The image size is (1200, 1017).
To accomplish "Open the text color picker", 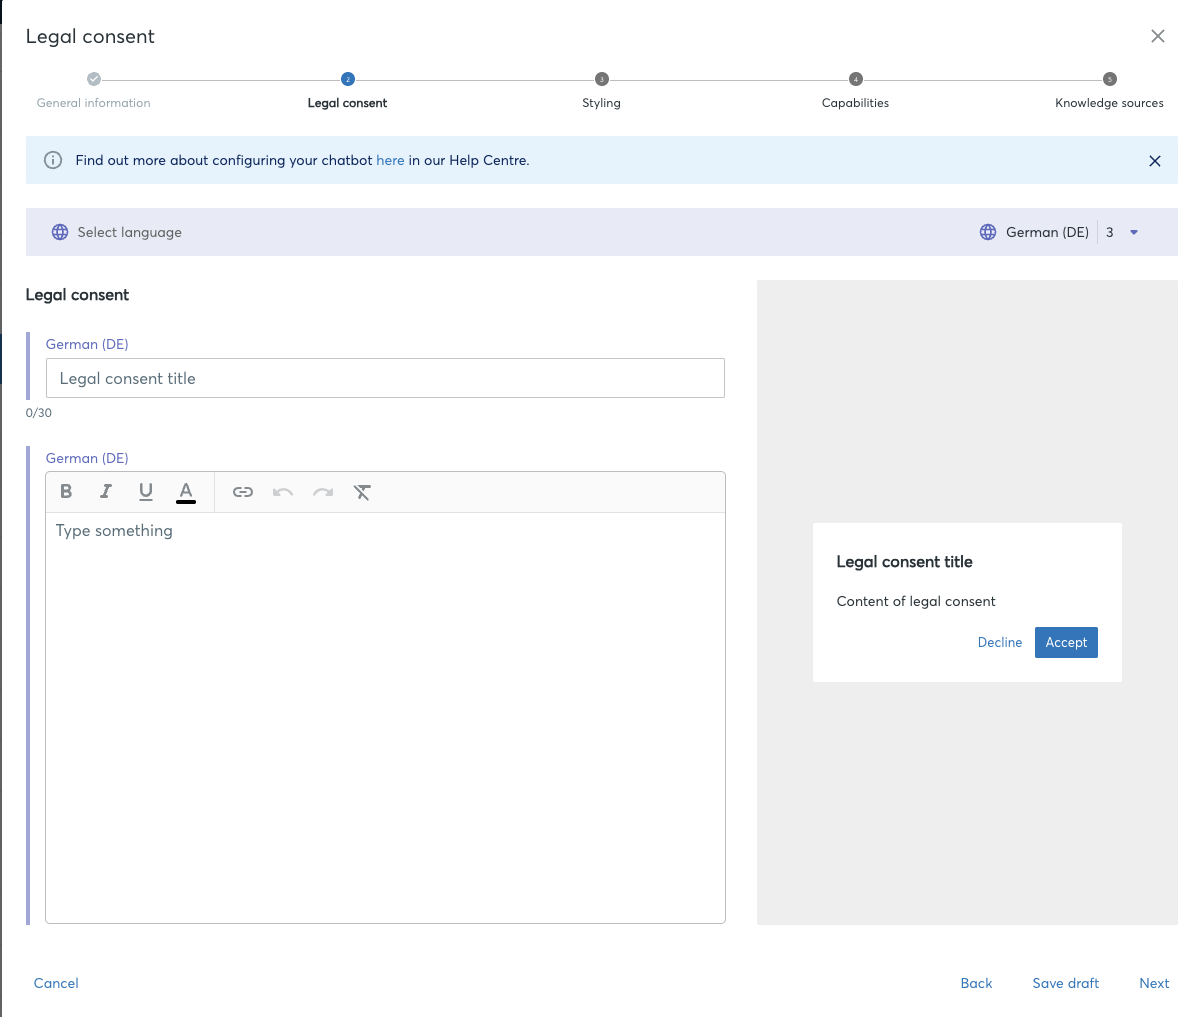I will point(186,492).
